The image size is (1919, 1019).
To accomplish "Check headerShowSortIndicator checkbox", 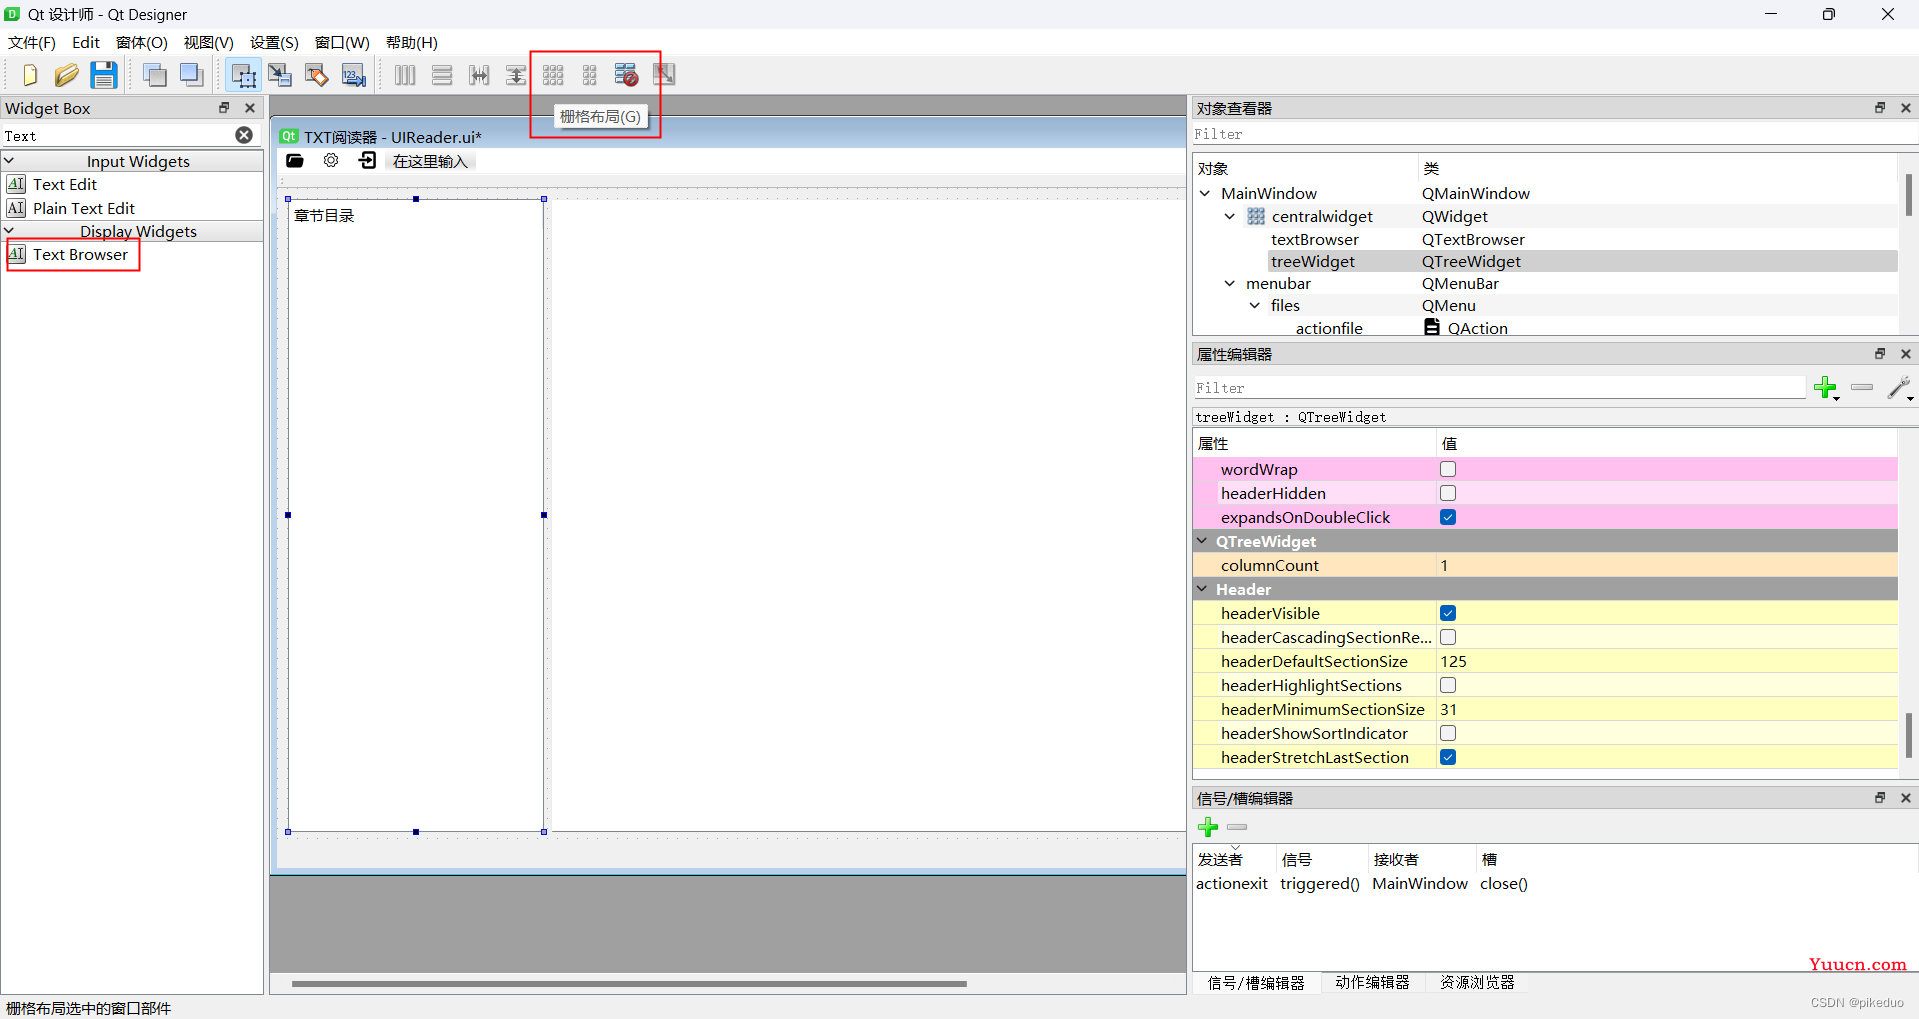I will 1448,733.
